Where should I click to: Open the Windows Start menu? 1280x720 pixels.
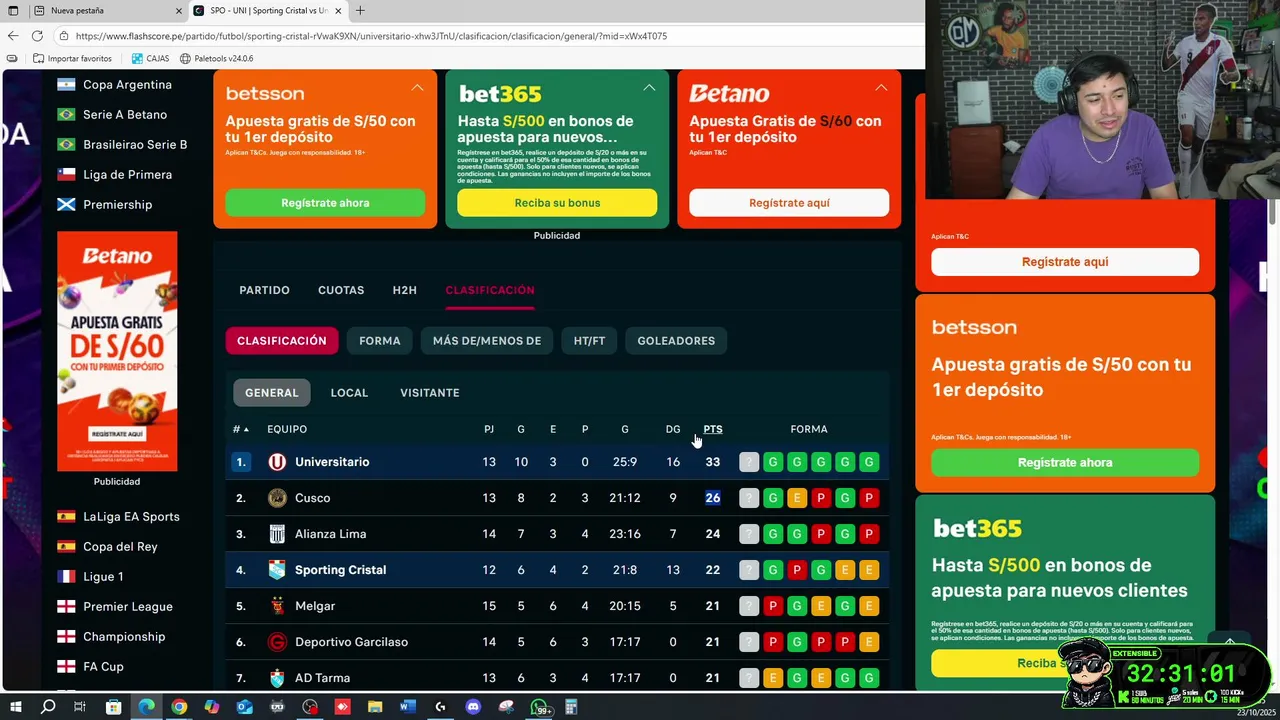coord(14,707)
